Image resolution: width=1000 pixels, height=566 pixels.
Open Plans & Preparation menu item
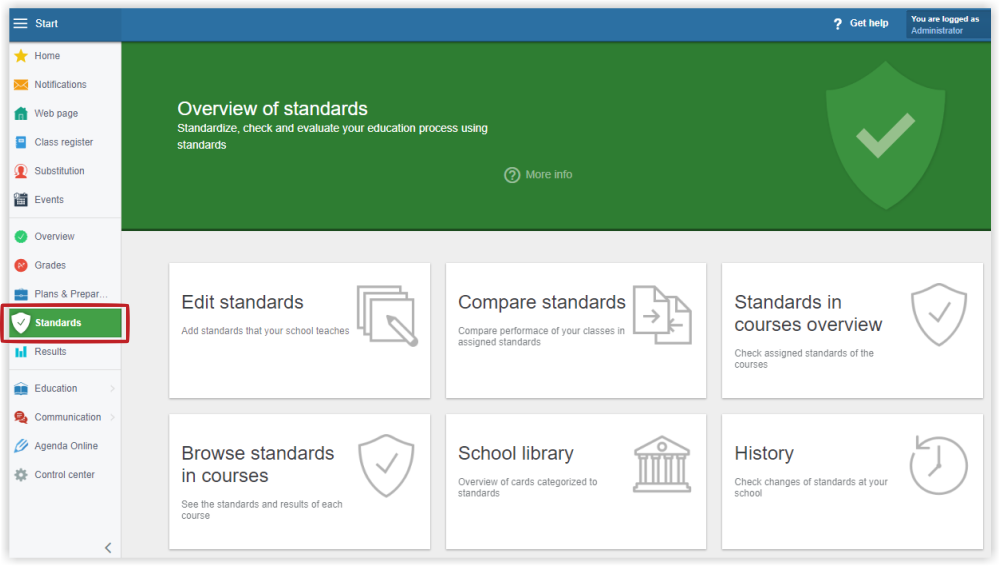coord(70,294)
